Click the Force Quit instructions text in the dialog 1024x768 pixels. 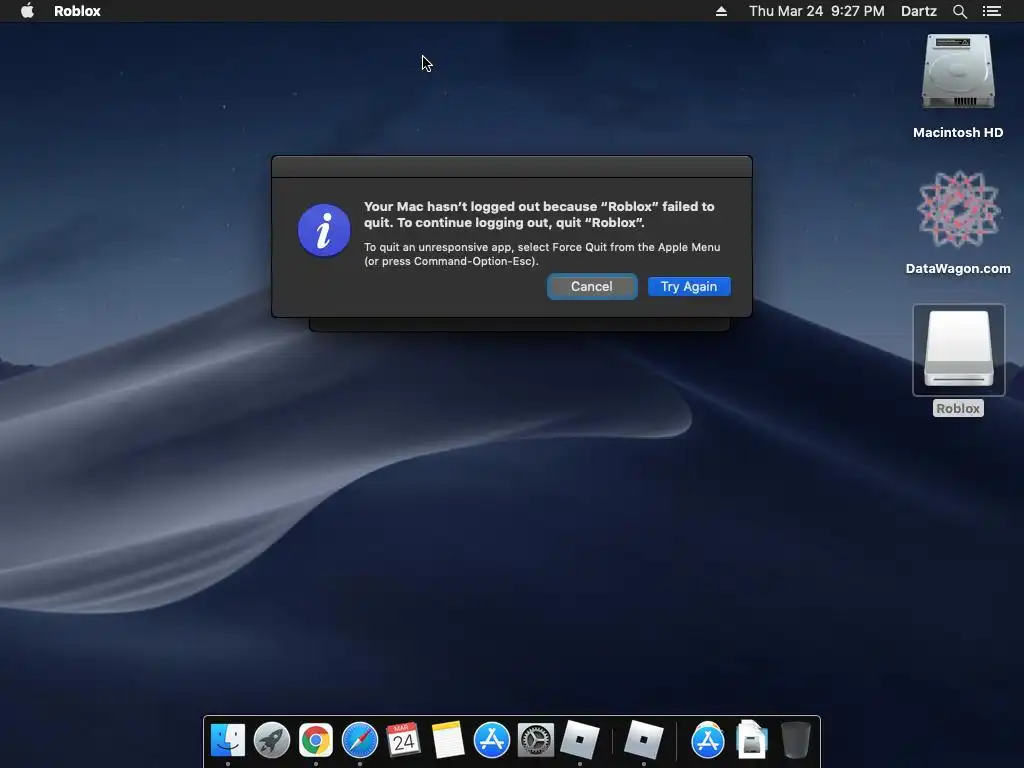[x=541, y=254]
